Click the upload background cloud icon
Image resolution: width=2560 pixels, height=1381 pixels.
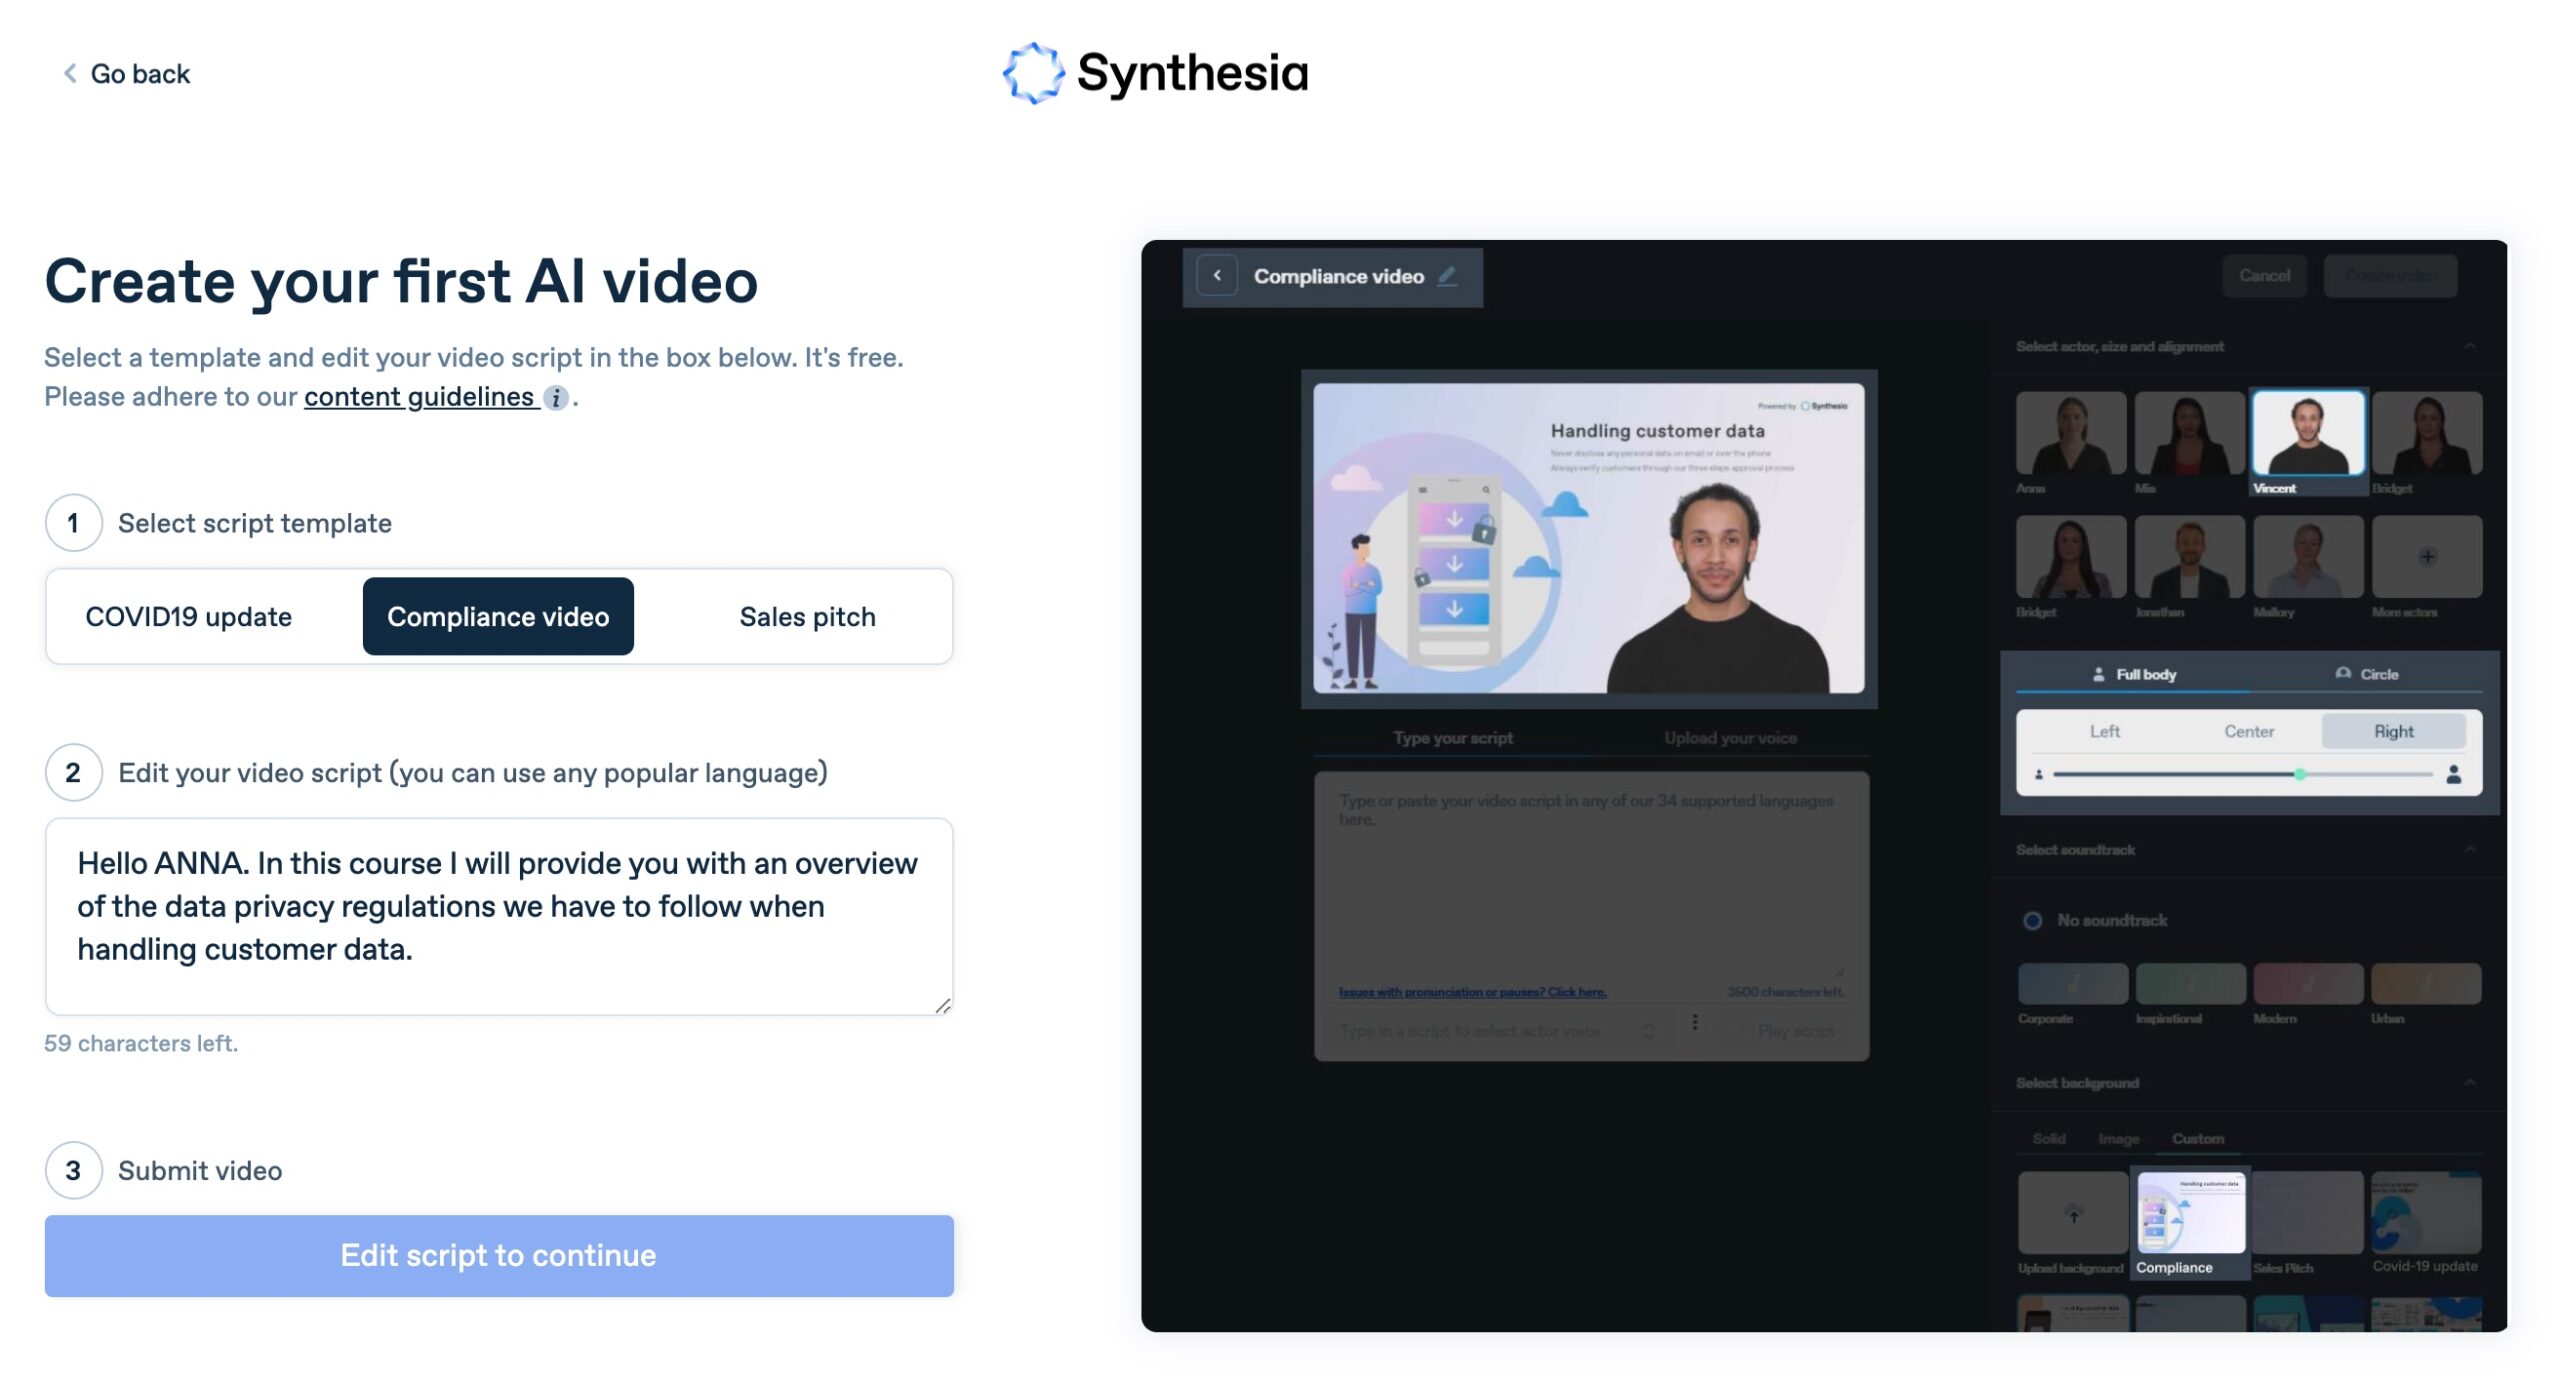click(x=2072, y=1212)
